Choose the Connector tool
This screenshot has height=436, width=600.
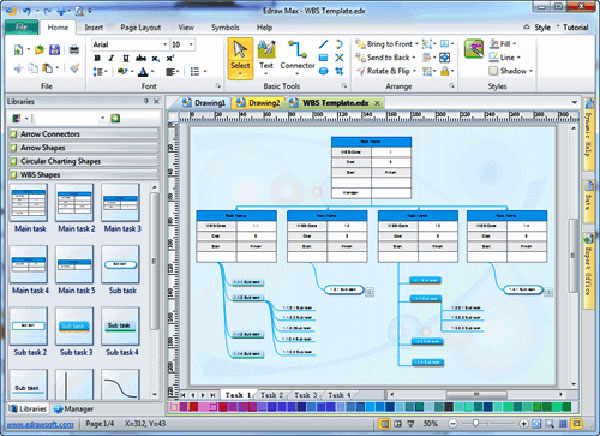[297, 57]
